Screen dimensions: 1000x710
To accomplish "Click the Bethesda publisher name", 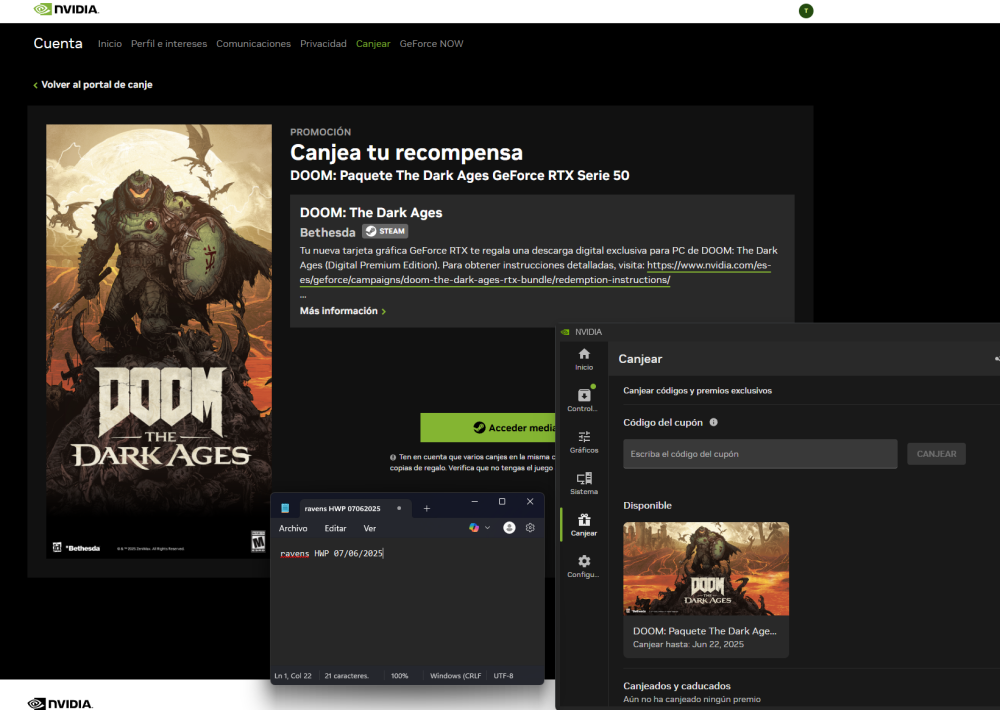I will [x=327, y=232].
